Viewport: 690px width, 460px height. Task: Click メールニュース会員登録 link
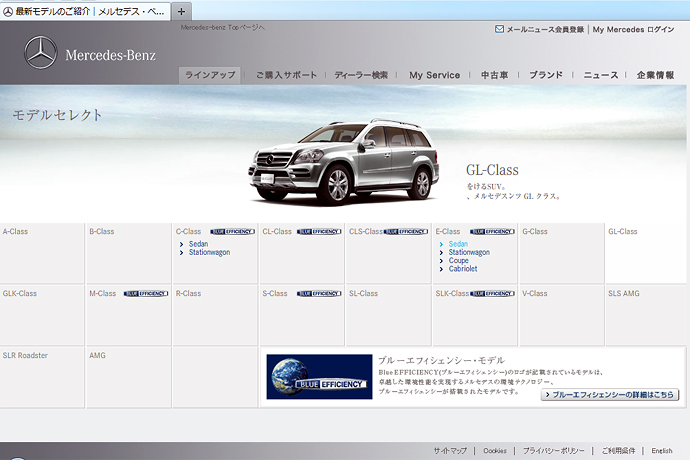(x=545, y=29)
